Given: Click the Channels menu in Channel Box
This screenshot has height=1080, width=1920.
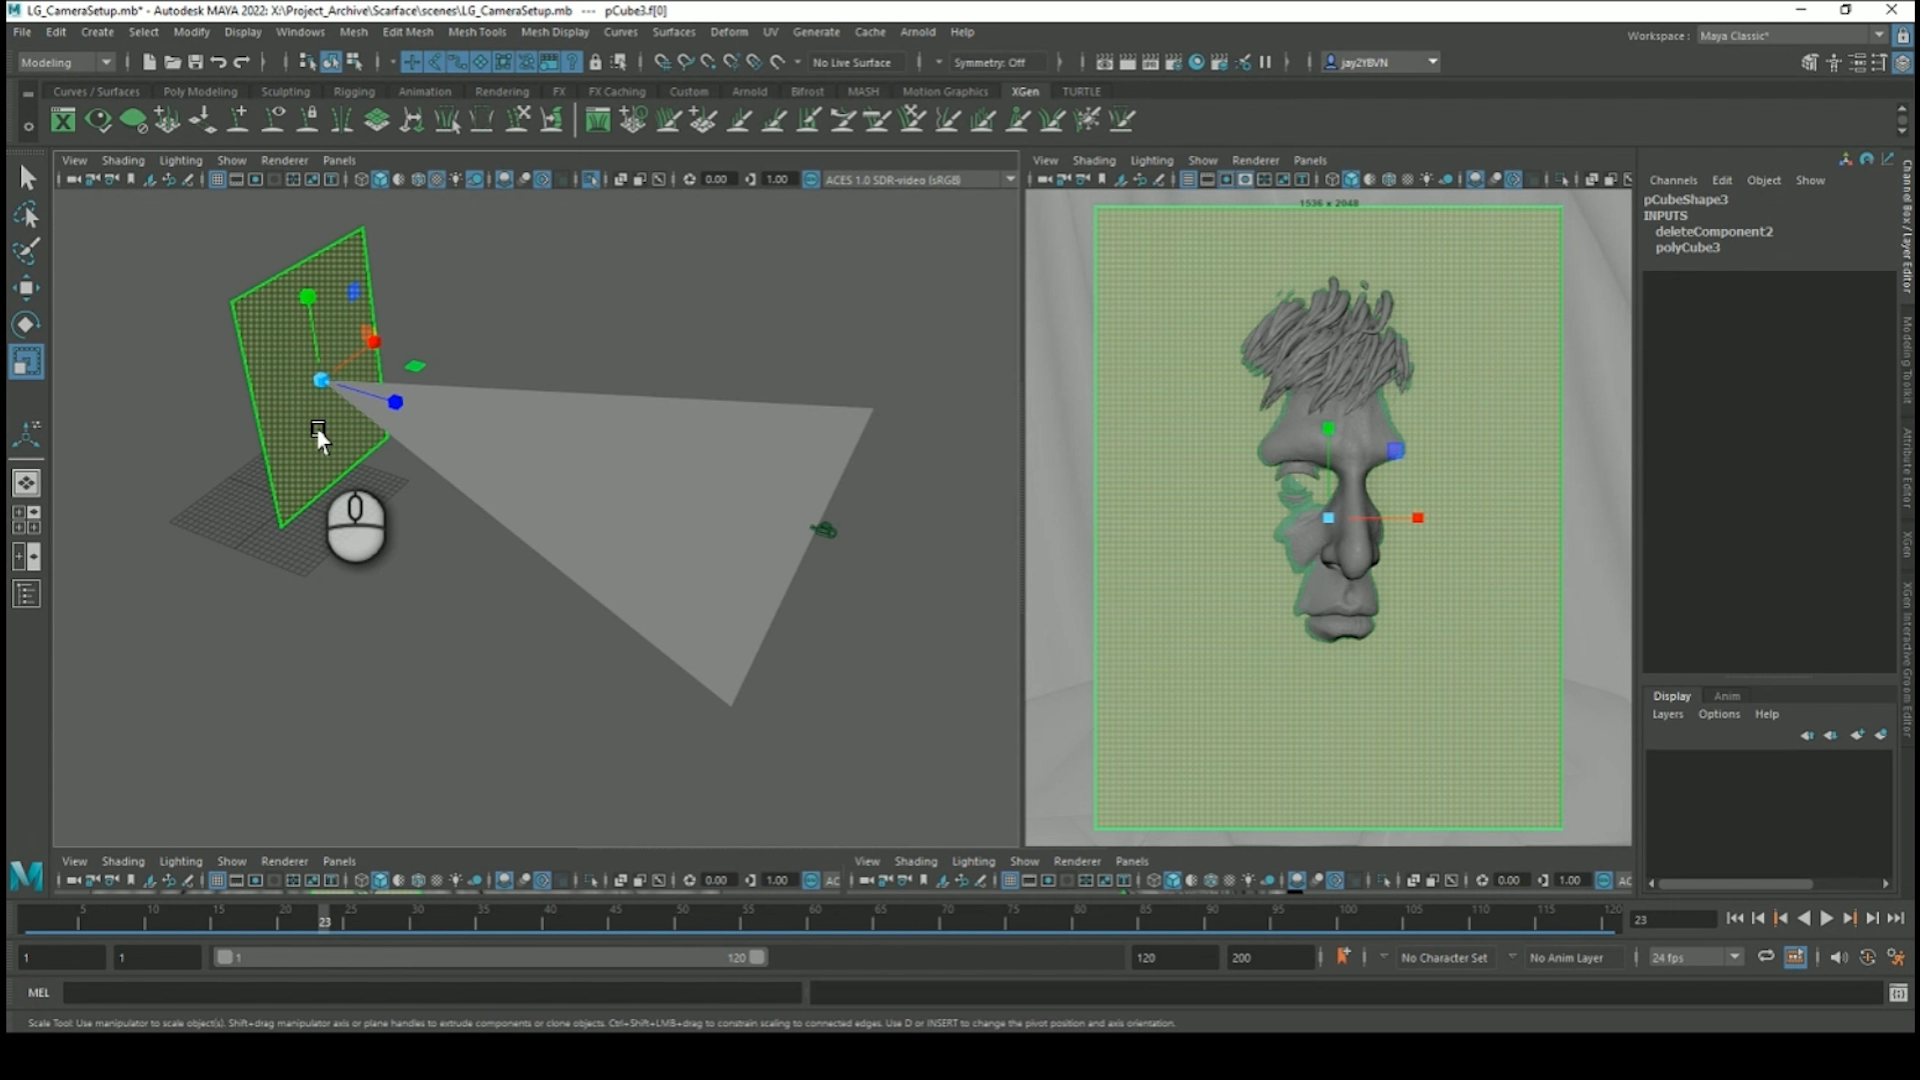Looking at the screenshot, I should click(x=1673, y=180).
